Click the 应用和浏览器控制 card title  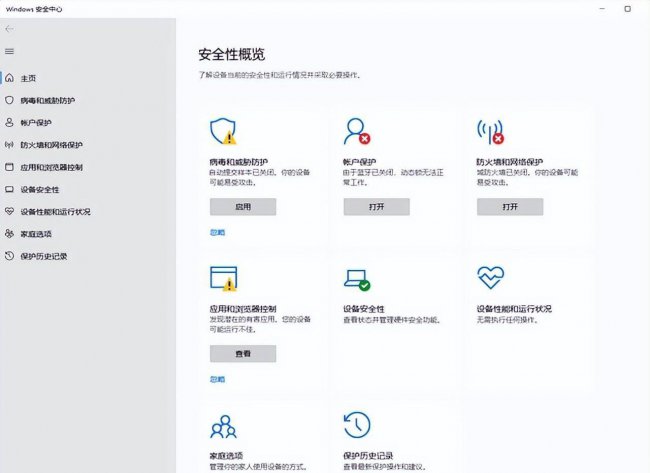(x=243, y=309)
